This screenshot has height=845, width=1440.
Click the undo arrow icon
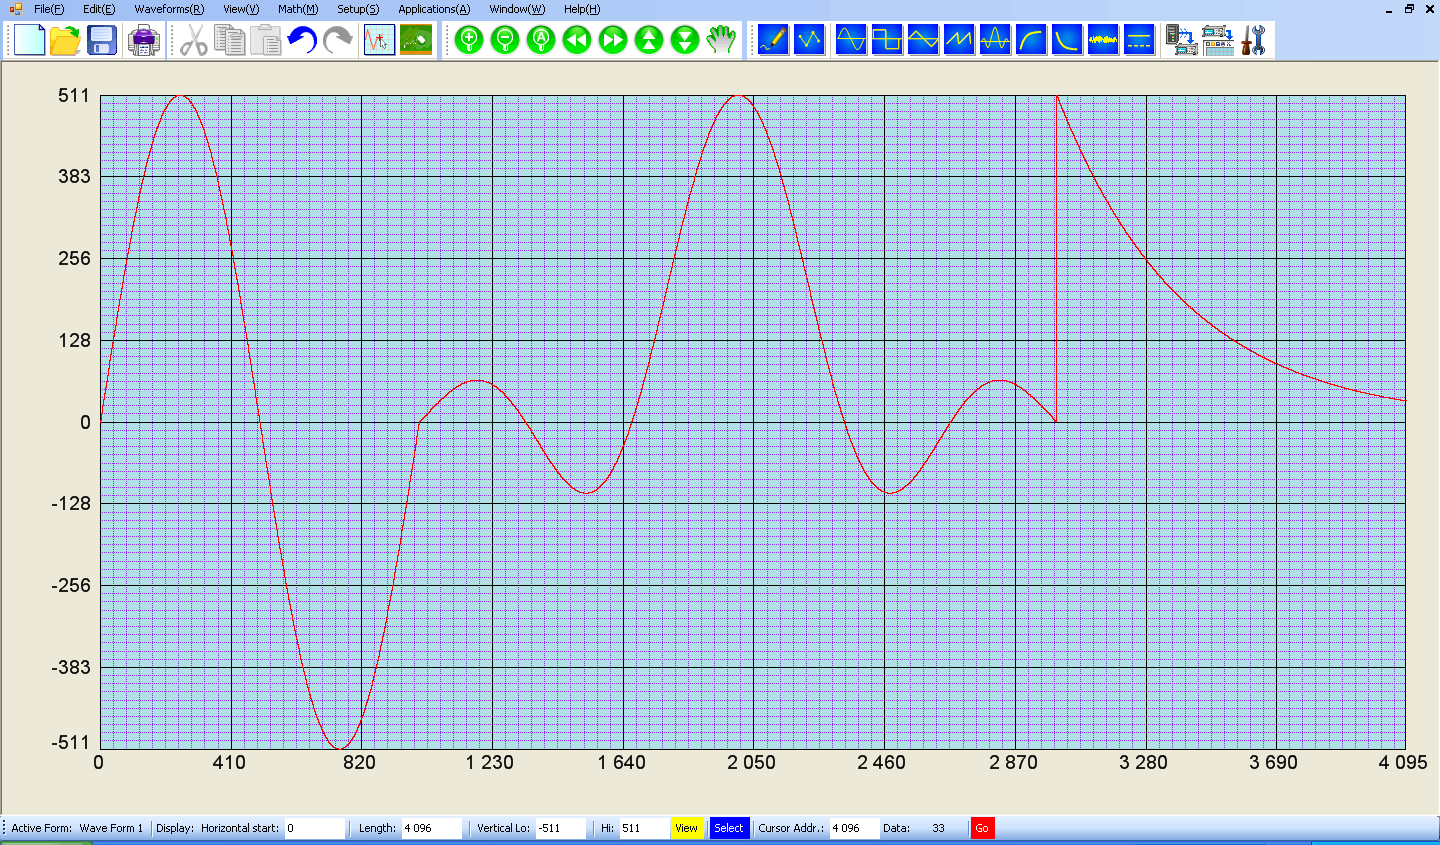point(302,40)
